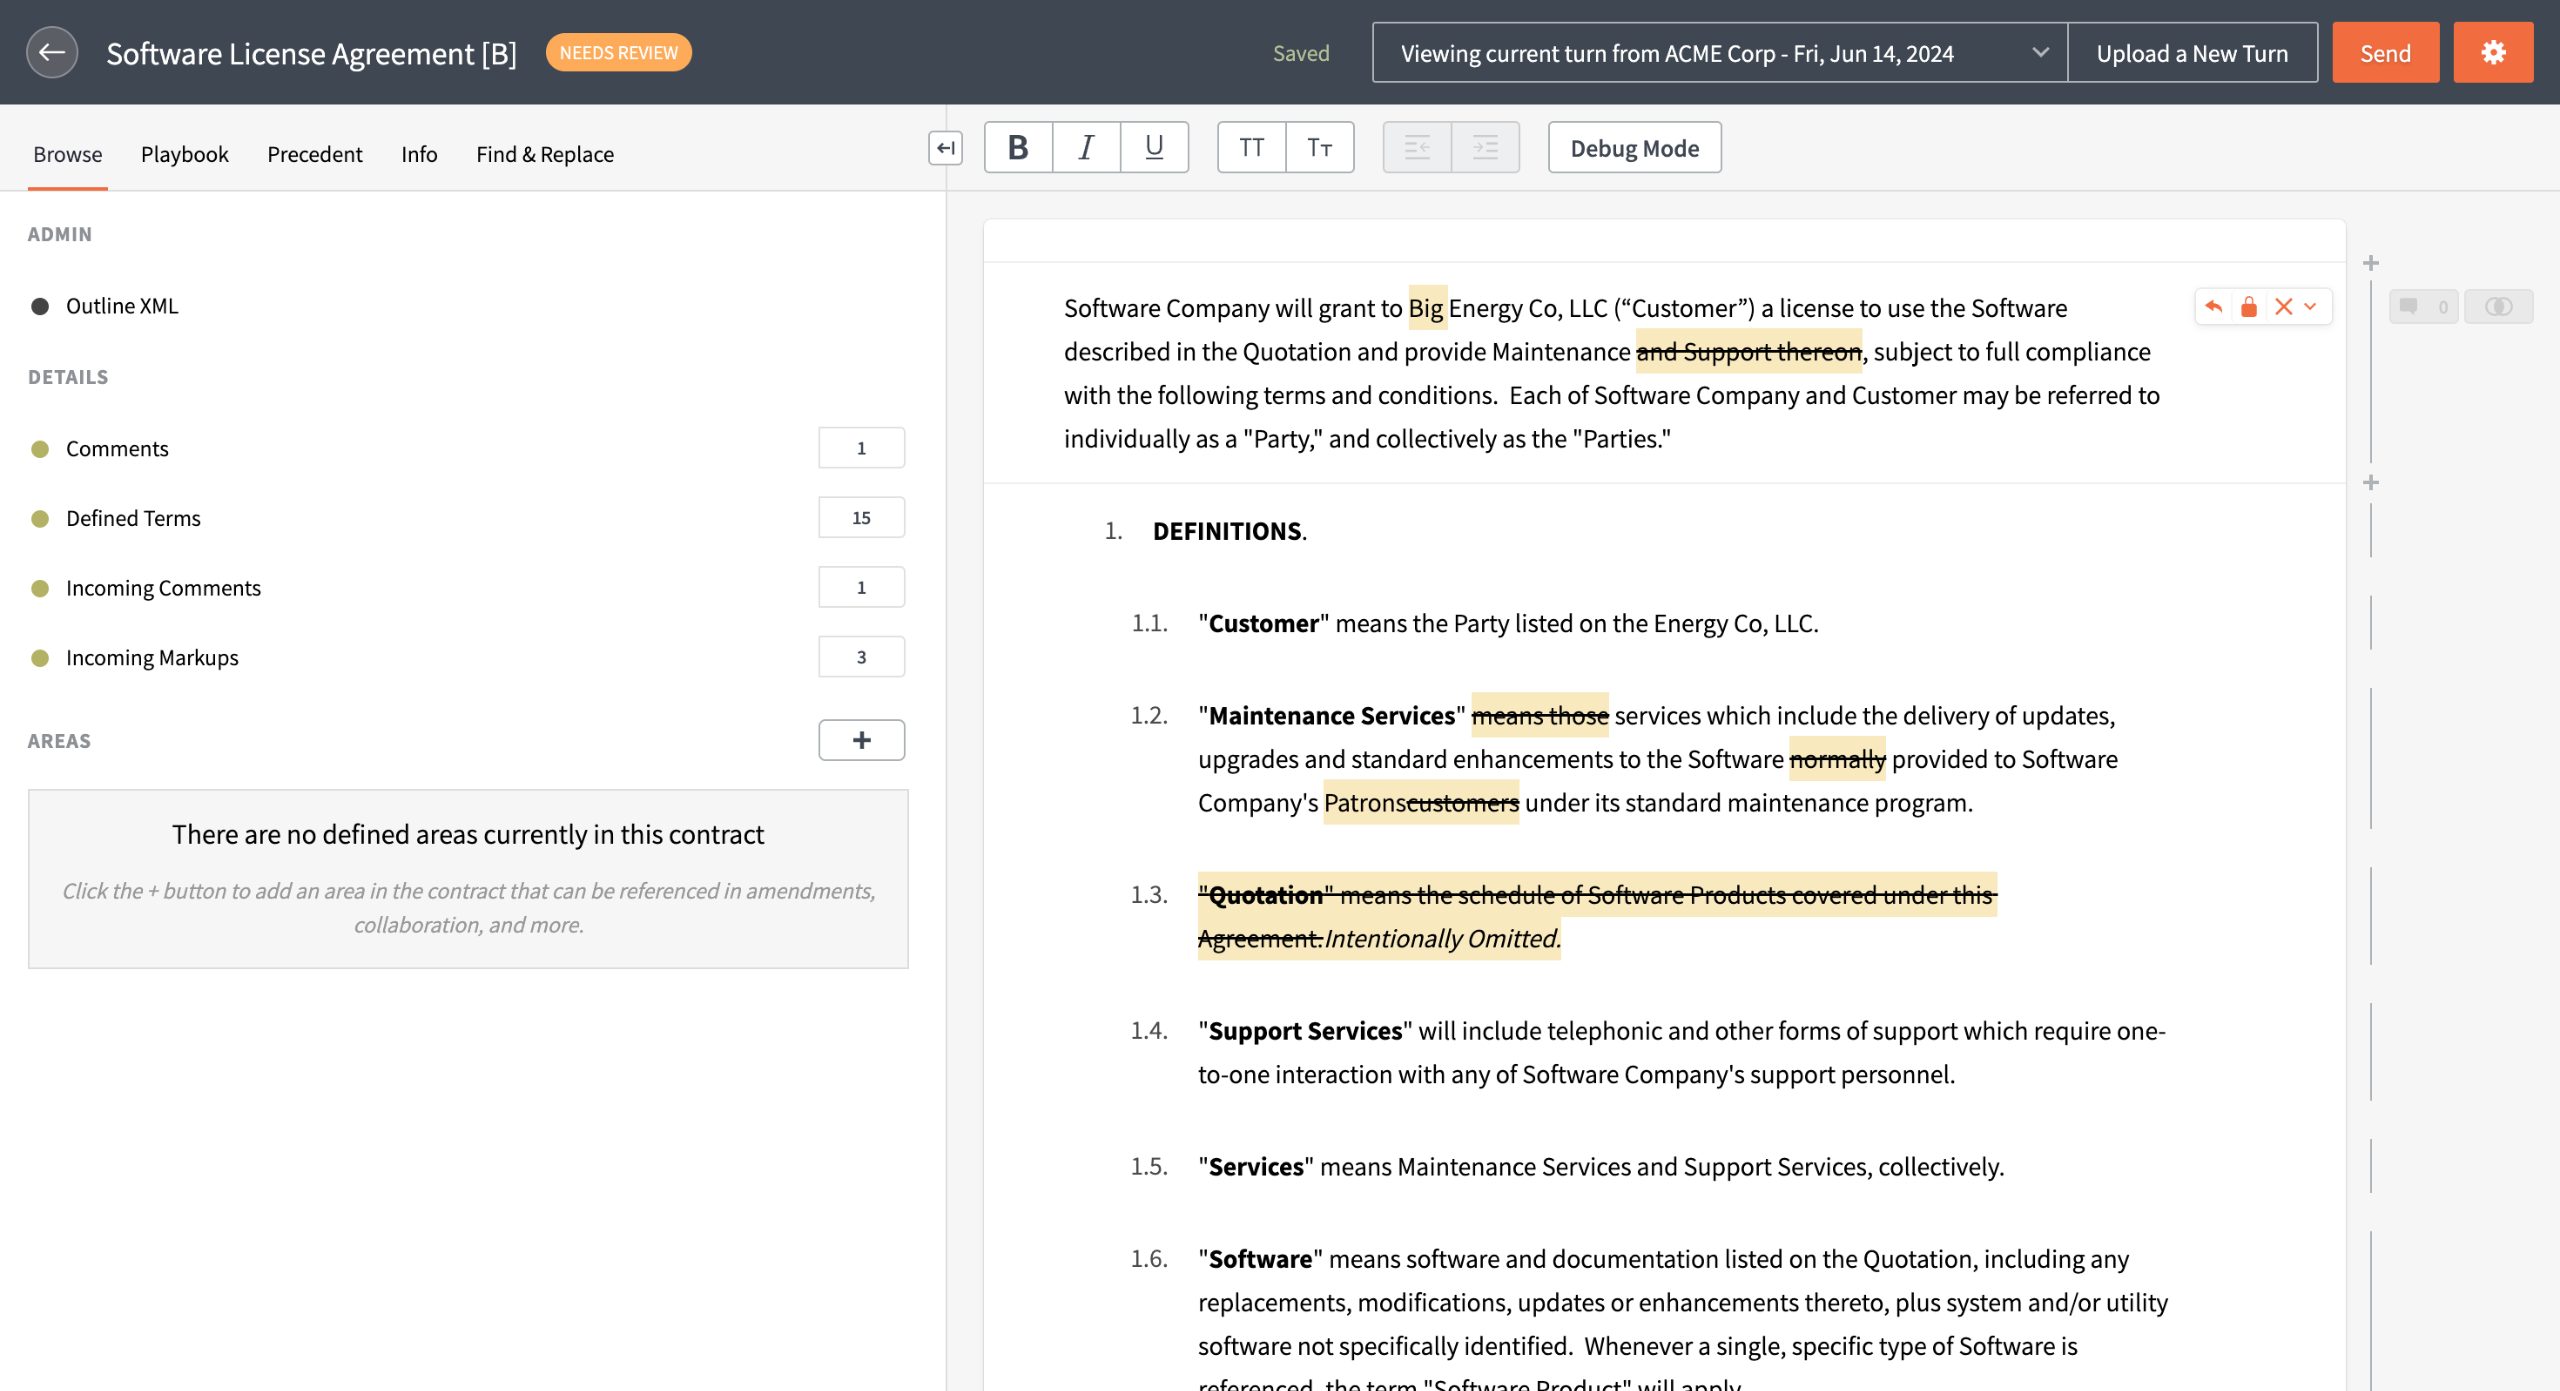Apply bold formatting from the toolbar
The width and height of the screenshot is (2560, 1391).
coord(1018,148)
